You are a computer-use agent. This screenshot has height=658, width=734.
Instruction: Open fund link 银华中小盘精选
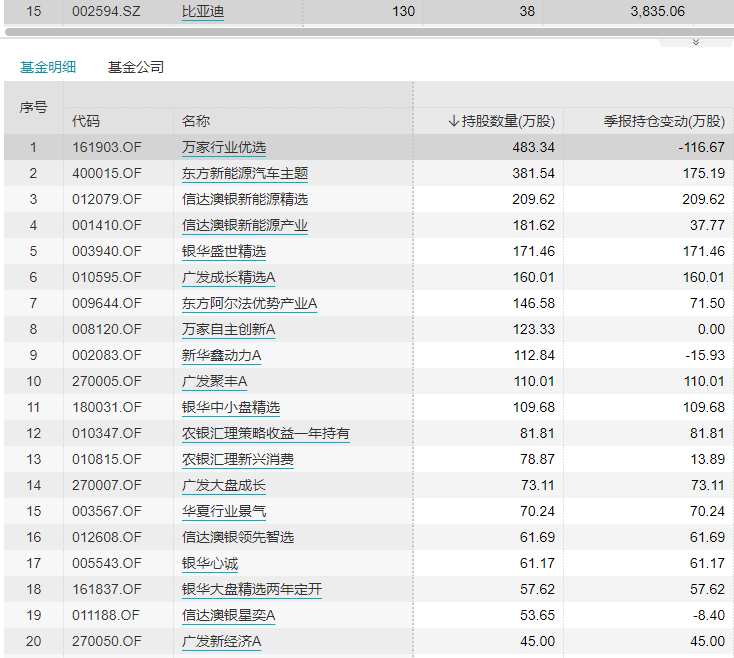[231, 407]
